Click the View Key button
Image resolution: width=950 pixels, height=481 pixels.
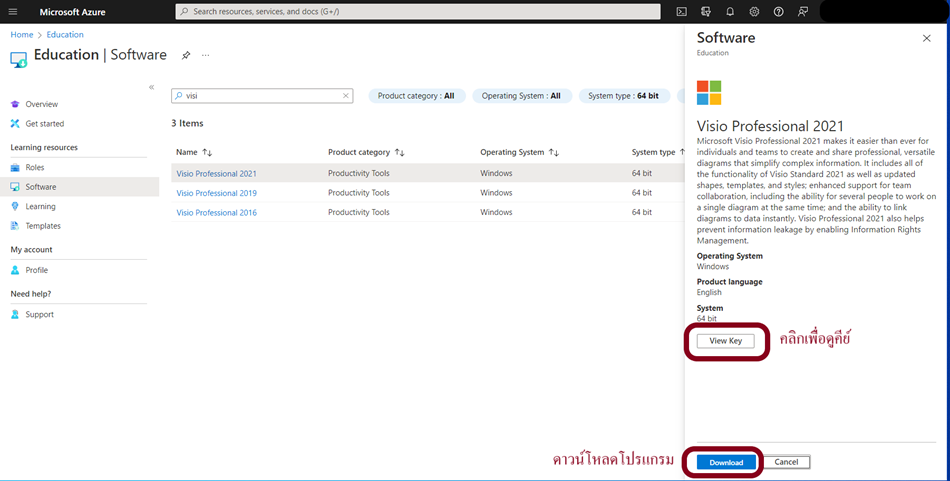pyautogui.click(x=725, y=341)
